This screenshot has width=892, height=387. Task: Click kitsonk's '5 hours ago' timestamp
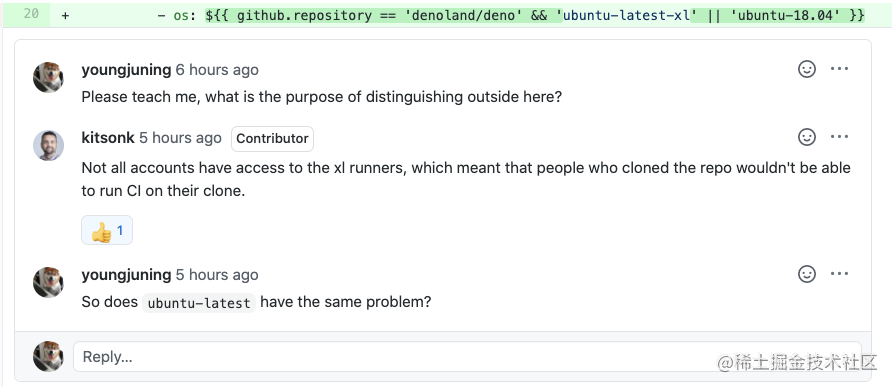[180, 138]
